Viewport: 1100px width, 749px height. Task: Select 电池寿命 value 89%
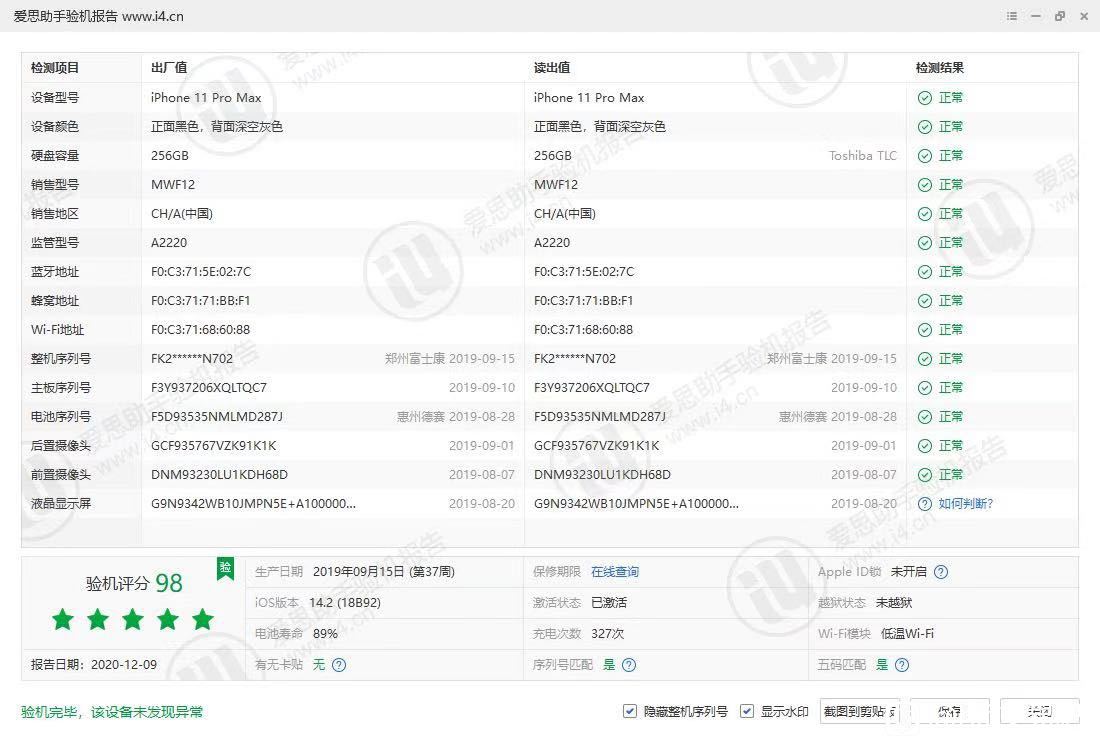pos(325,633)
